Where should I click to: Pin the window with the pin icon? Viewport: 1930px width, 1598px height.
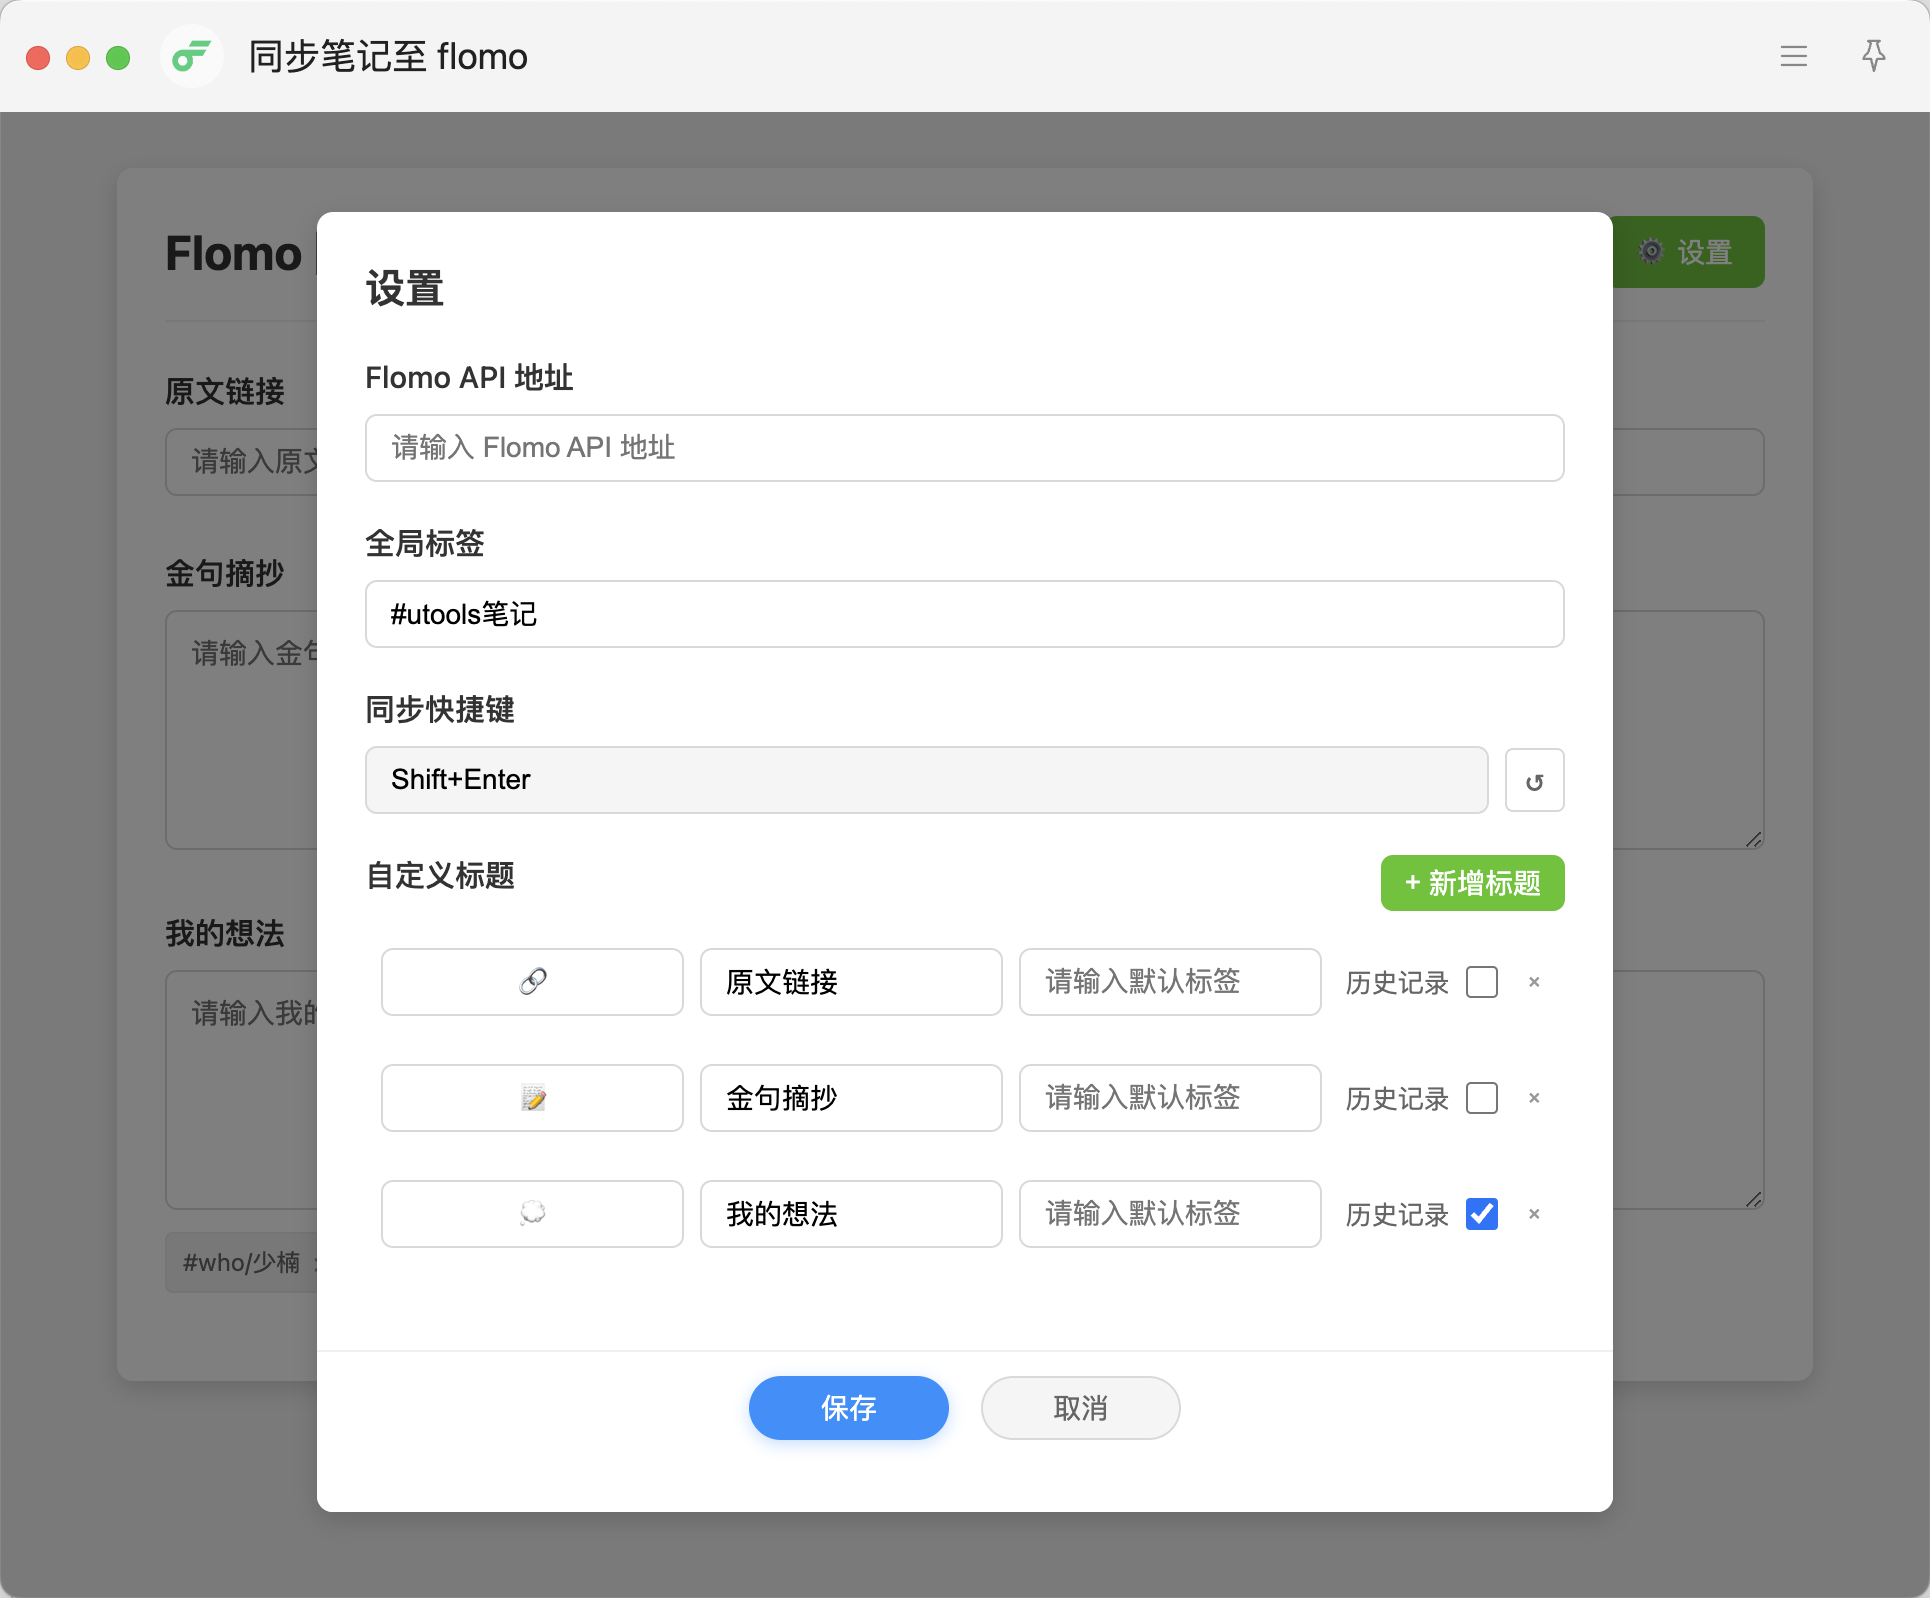1873,56
